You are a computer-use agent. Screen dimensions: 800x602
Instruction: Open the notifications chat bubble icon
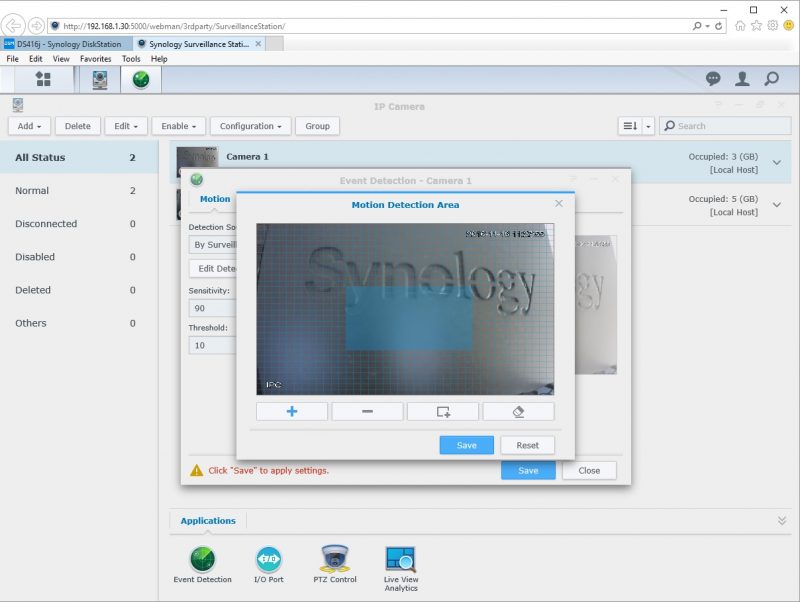point(713,79)
